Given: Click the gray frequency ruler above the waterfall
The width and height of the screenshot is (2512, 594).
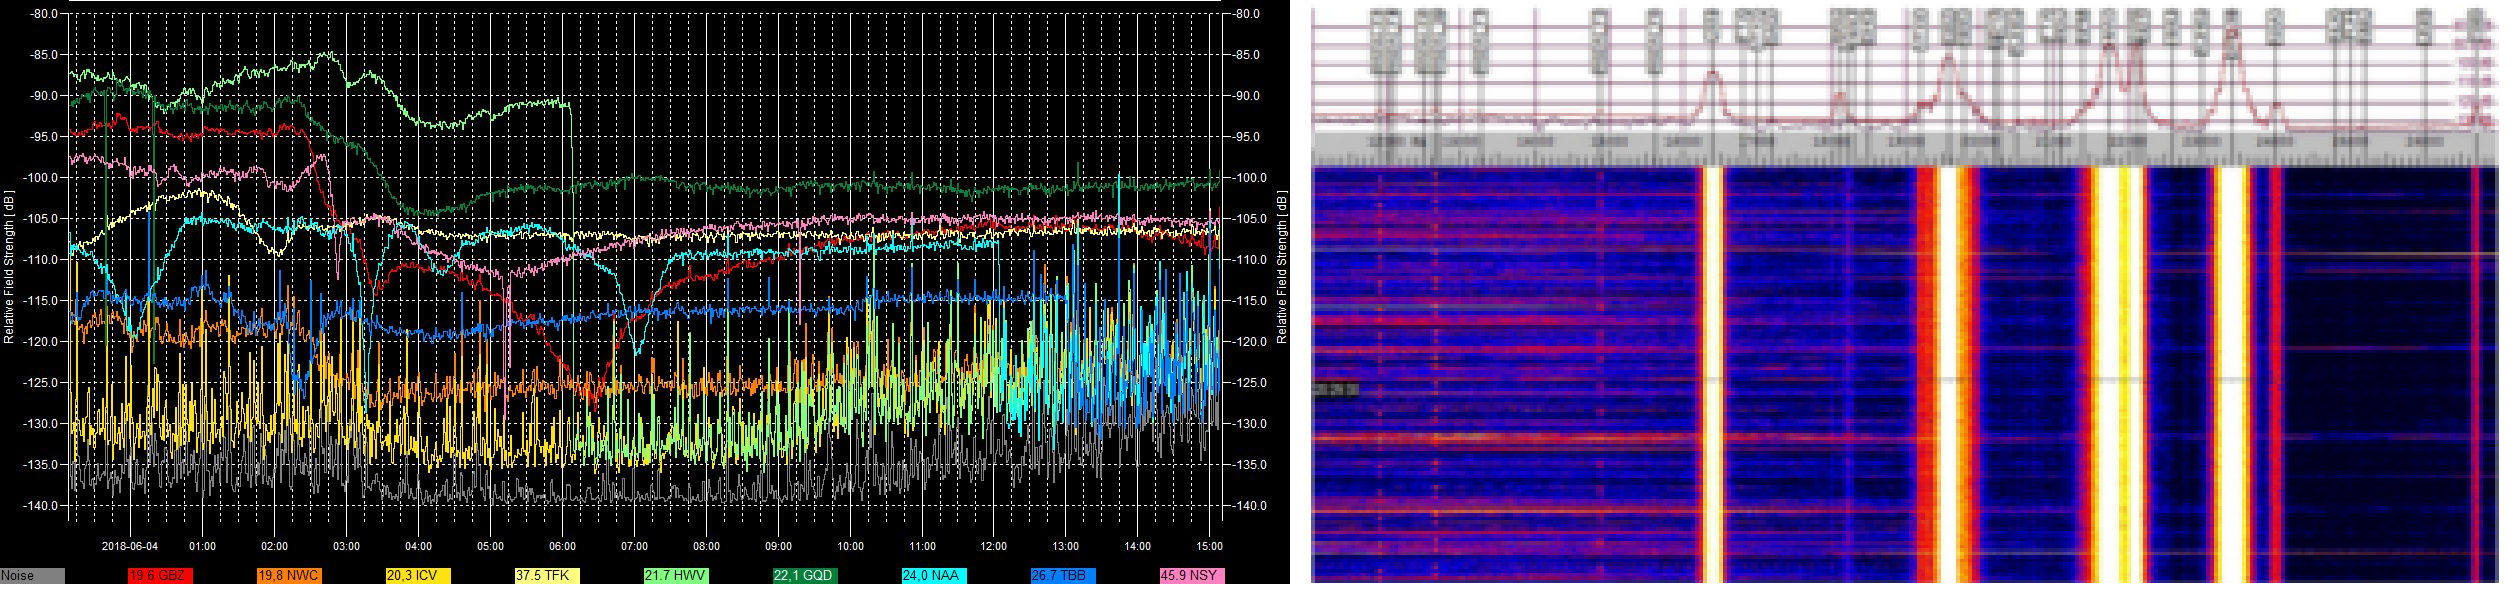Looking at the screenshot, I should click(x=1900, y=148).
